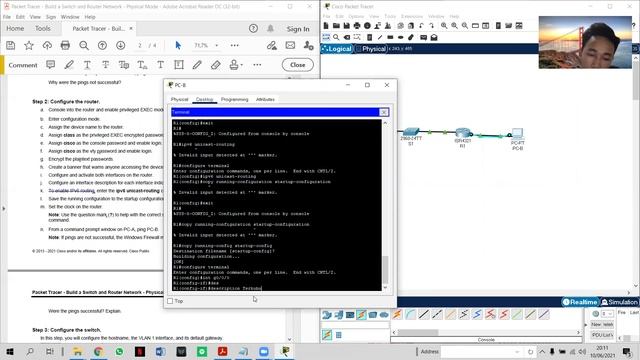This screenshot has height=360, width=640.
Task: Pick the automatic connection lightning cable
Action: (397, 314)
